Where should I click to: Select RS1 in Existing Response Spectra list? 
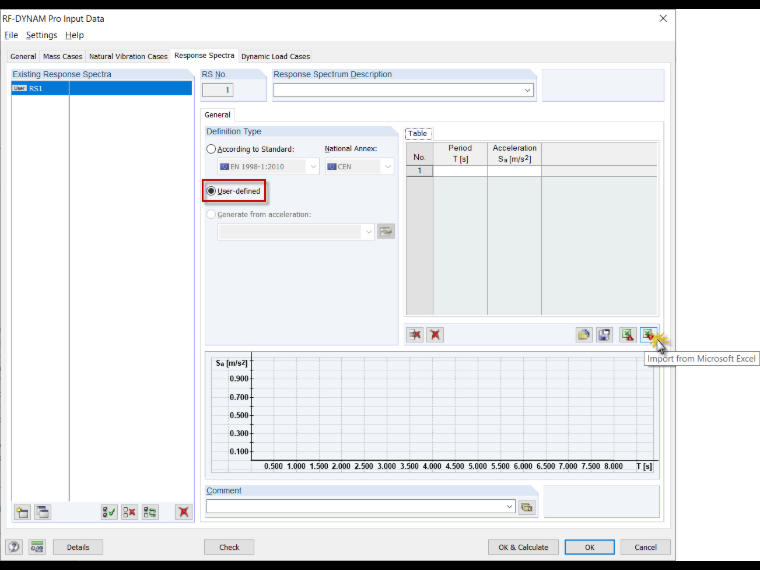click(x=102, y=88)
